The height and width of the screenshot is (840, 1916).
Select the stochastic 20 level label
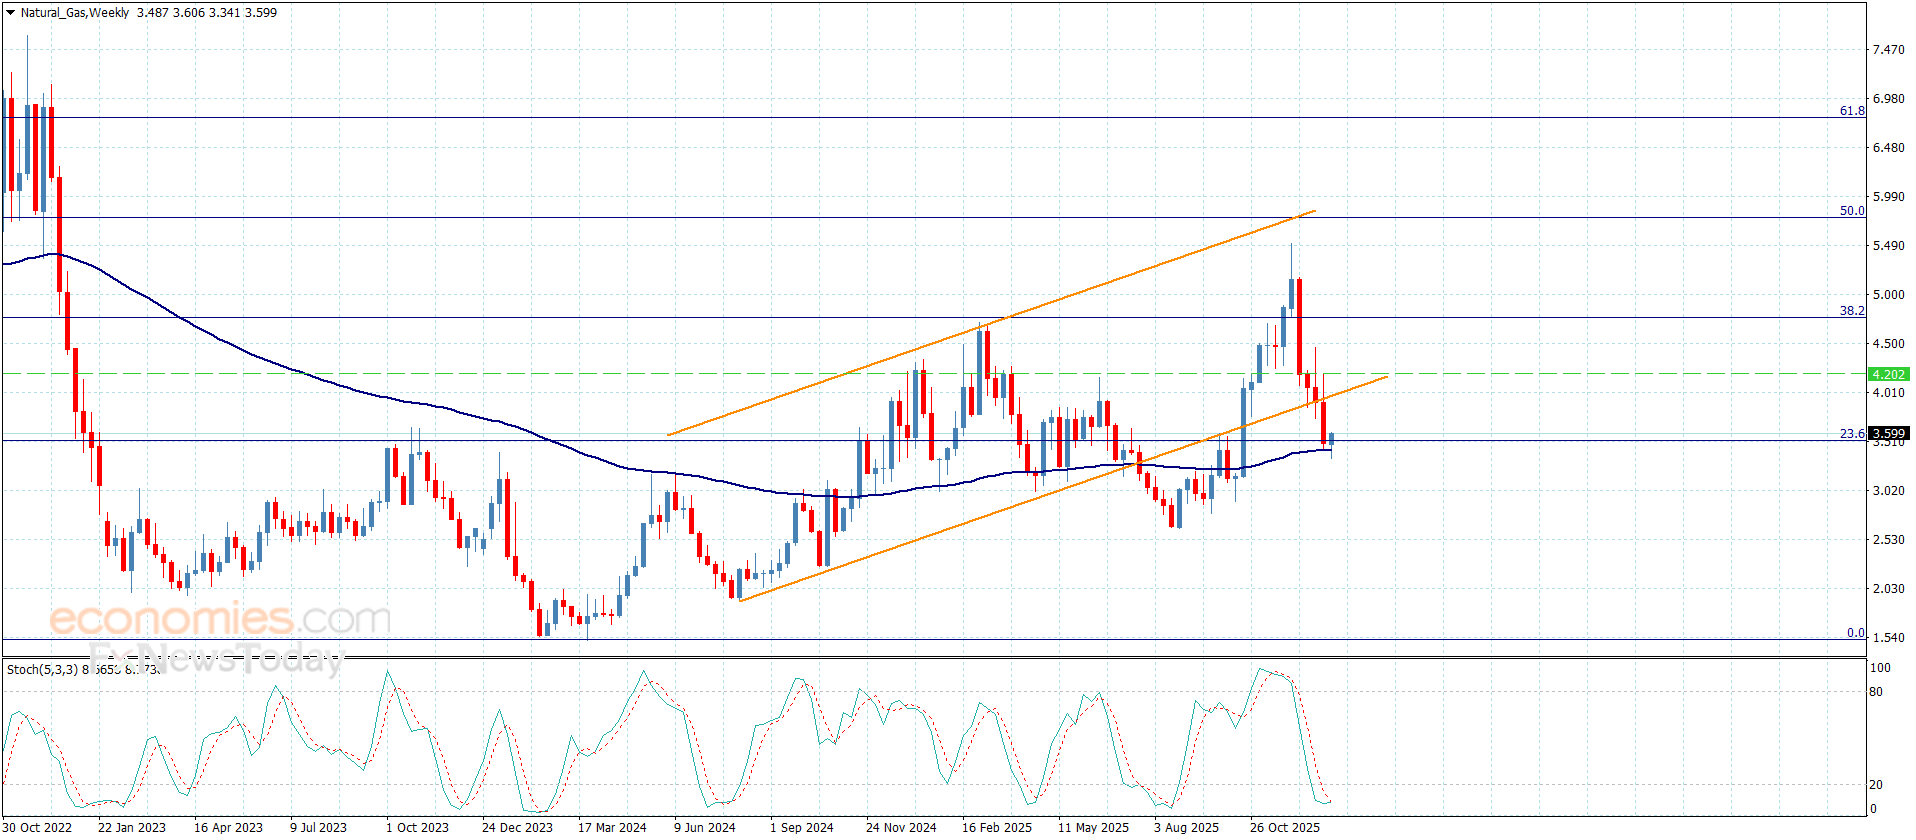[x=1876, y=785]
